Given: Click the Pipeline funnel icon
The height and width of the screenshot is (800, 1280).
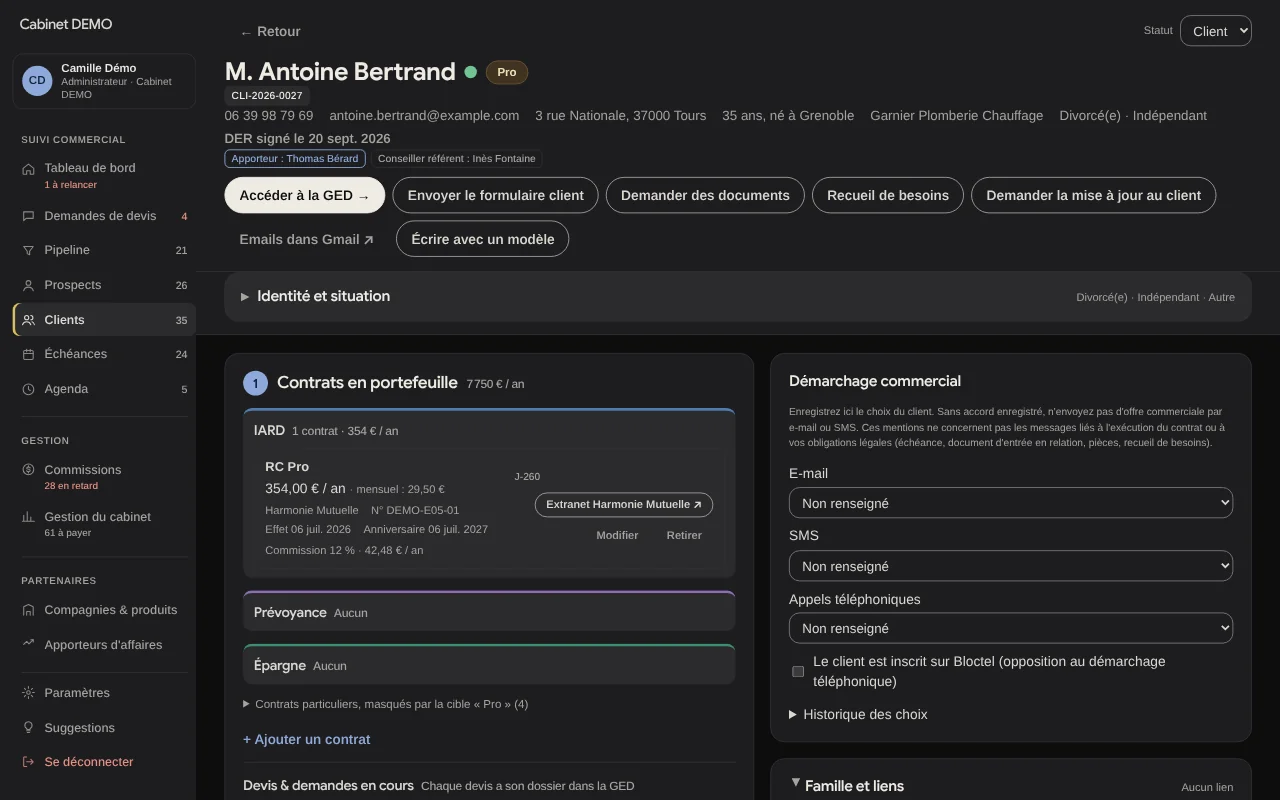Looking at the screenshot, I should [x=28, y=250].
